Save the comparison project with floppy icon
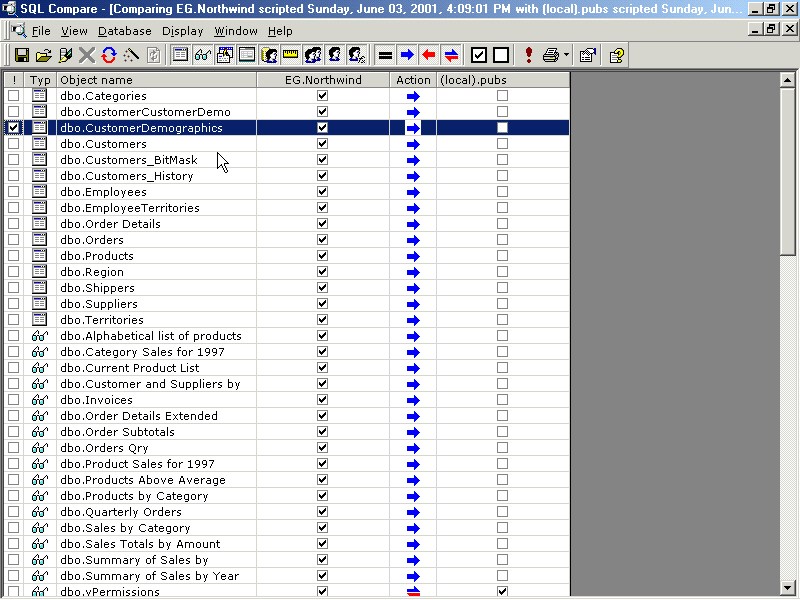This screenshot has height=600, width=800. pos(22,55)
